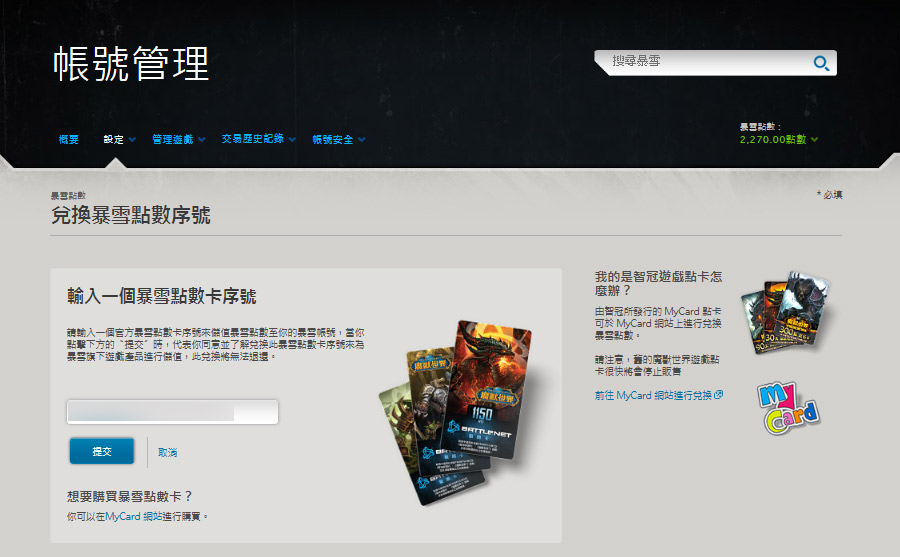The height and width of the screenshot is (557, 900).
Task: Open the 帳號安全 menu
Action: pyautogui.click(x=332, y=140)
